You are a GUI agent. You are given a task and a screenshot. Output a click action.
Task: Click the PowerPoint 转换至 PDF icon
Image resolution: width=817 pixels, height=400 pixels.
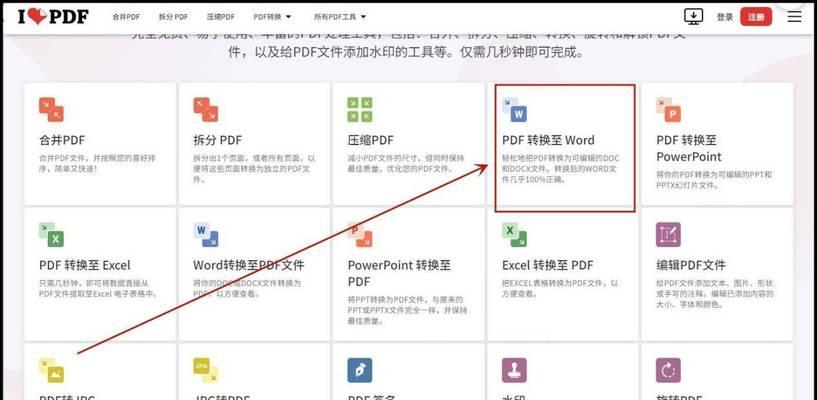[360, 234]
